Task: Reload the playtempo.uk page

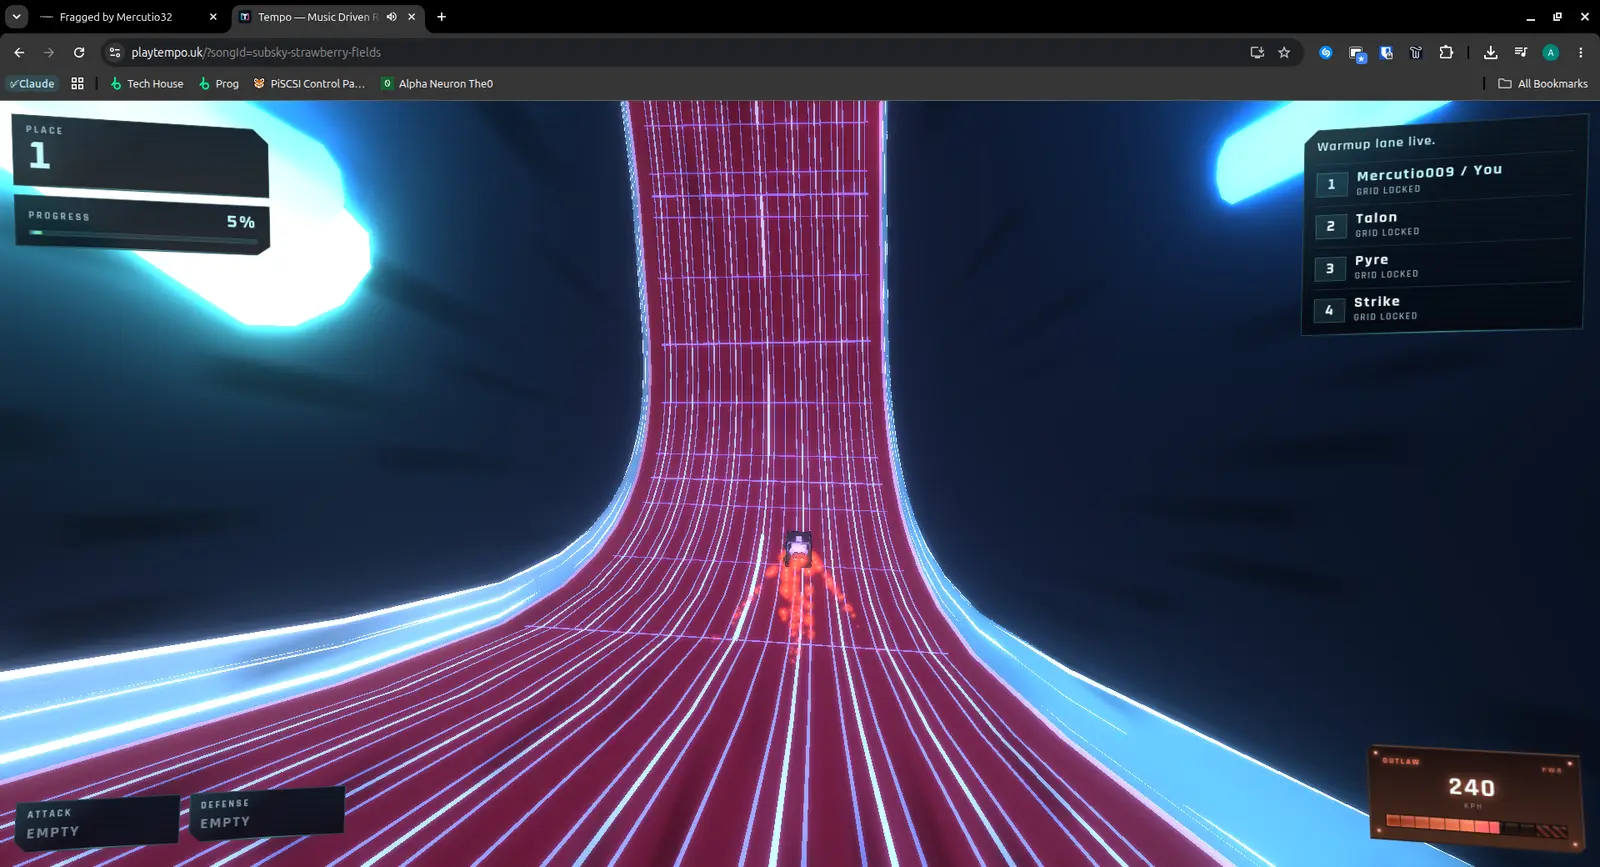Action: [79, 52]
